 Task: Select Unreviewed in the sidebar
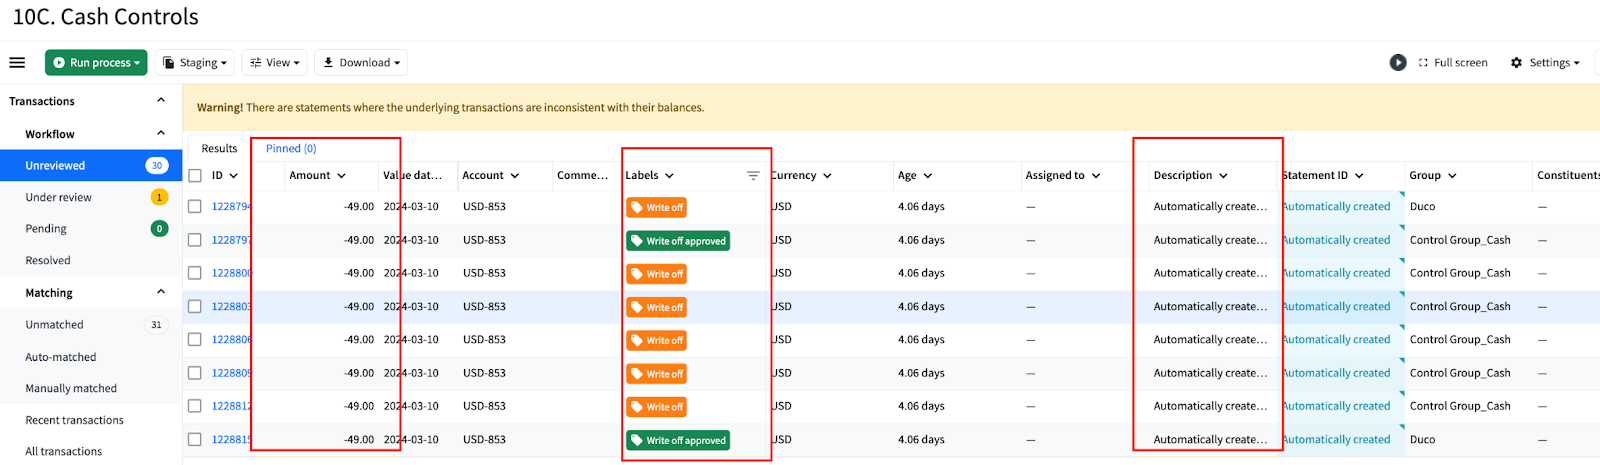click(91, 165)
